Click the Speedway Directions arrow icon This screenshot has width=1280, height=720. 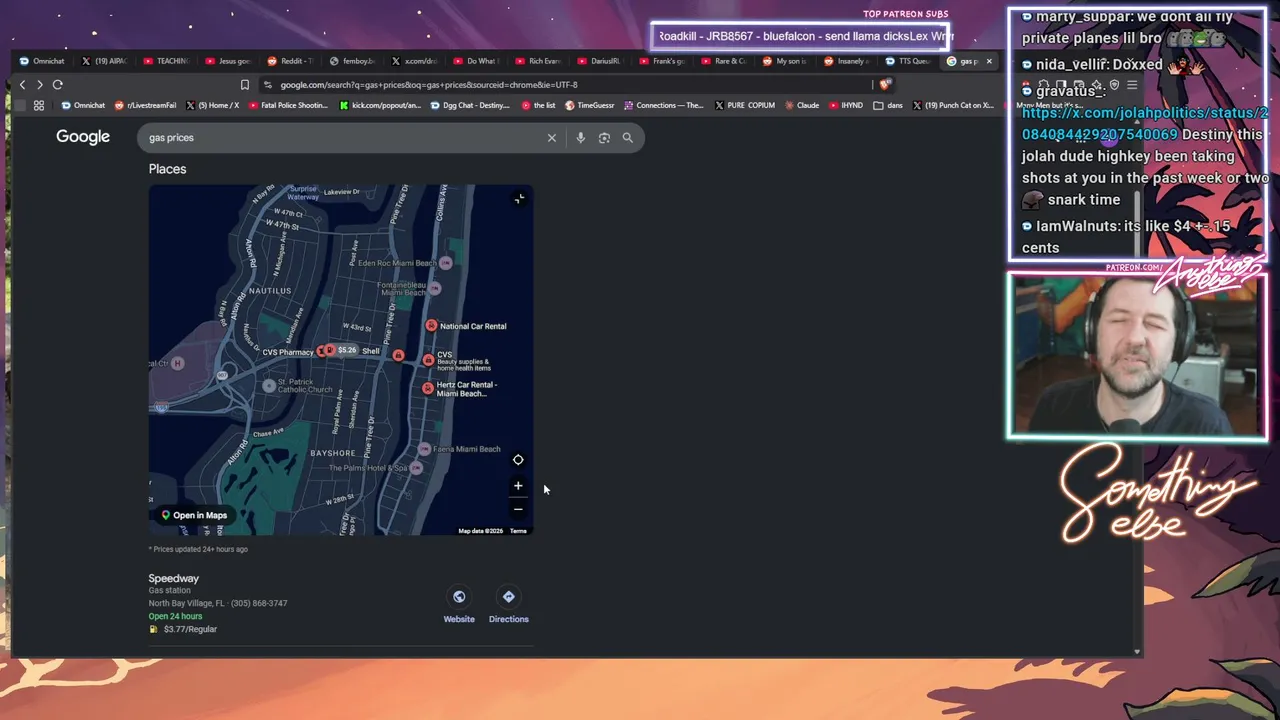click(508, 597)
